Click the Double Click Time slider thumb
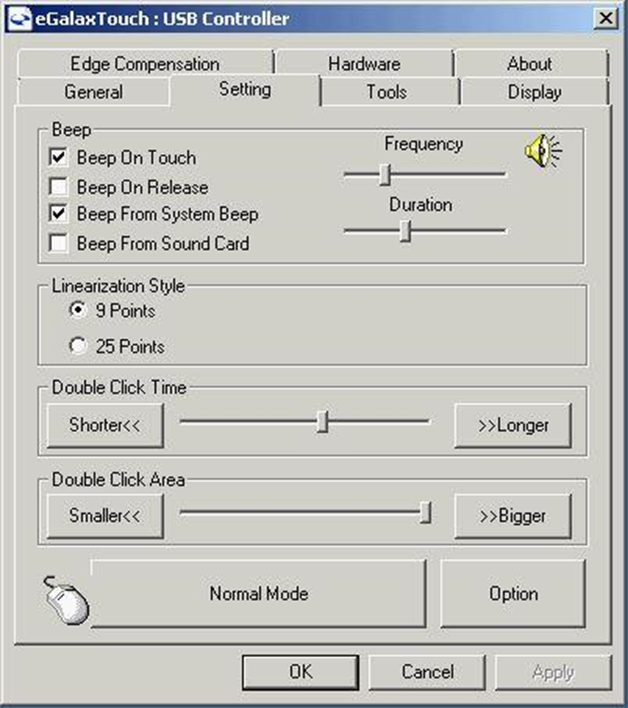 click(x=322, y=421)
